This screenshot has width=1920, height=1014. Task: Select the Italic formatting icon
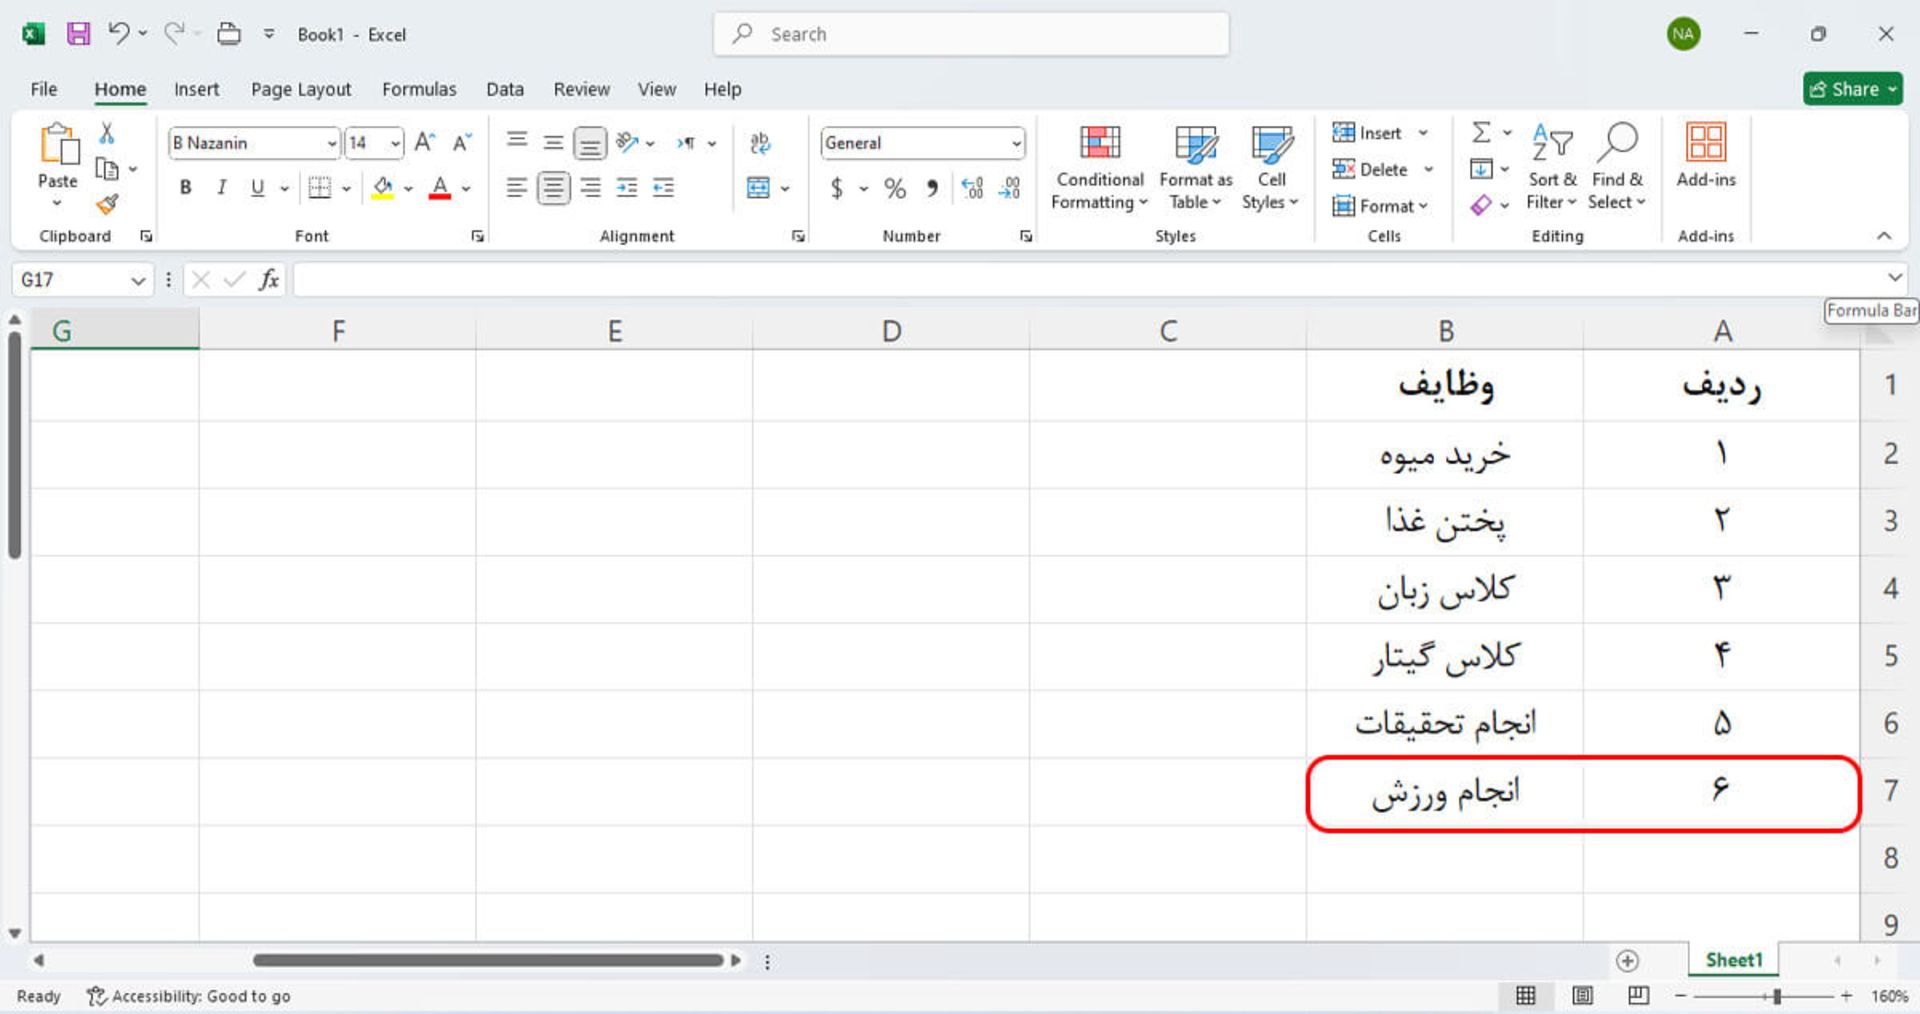(x=221, y=187)
